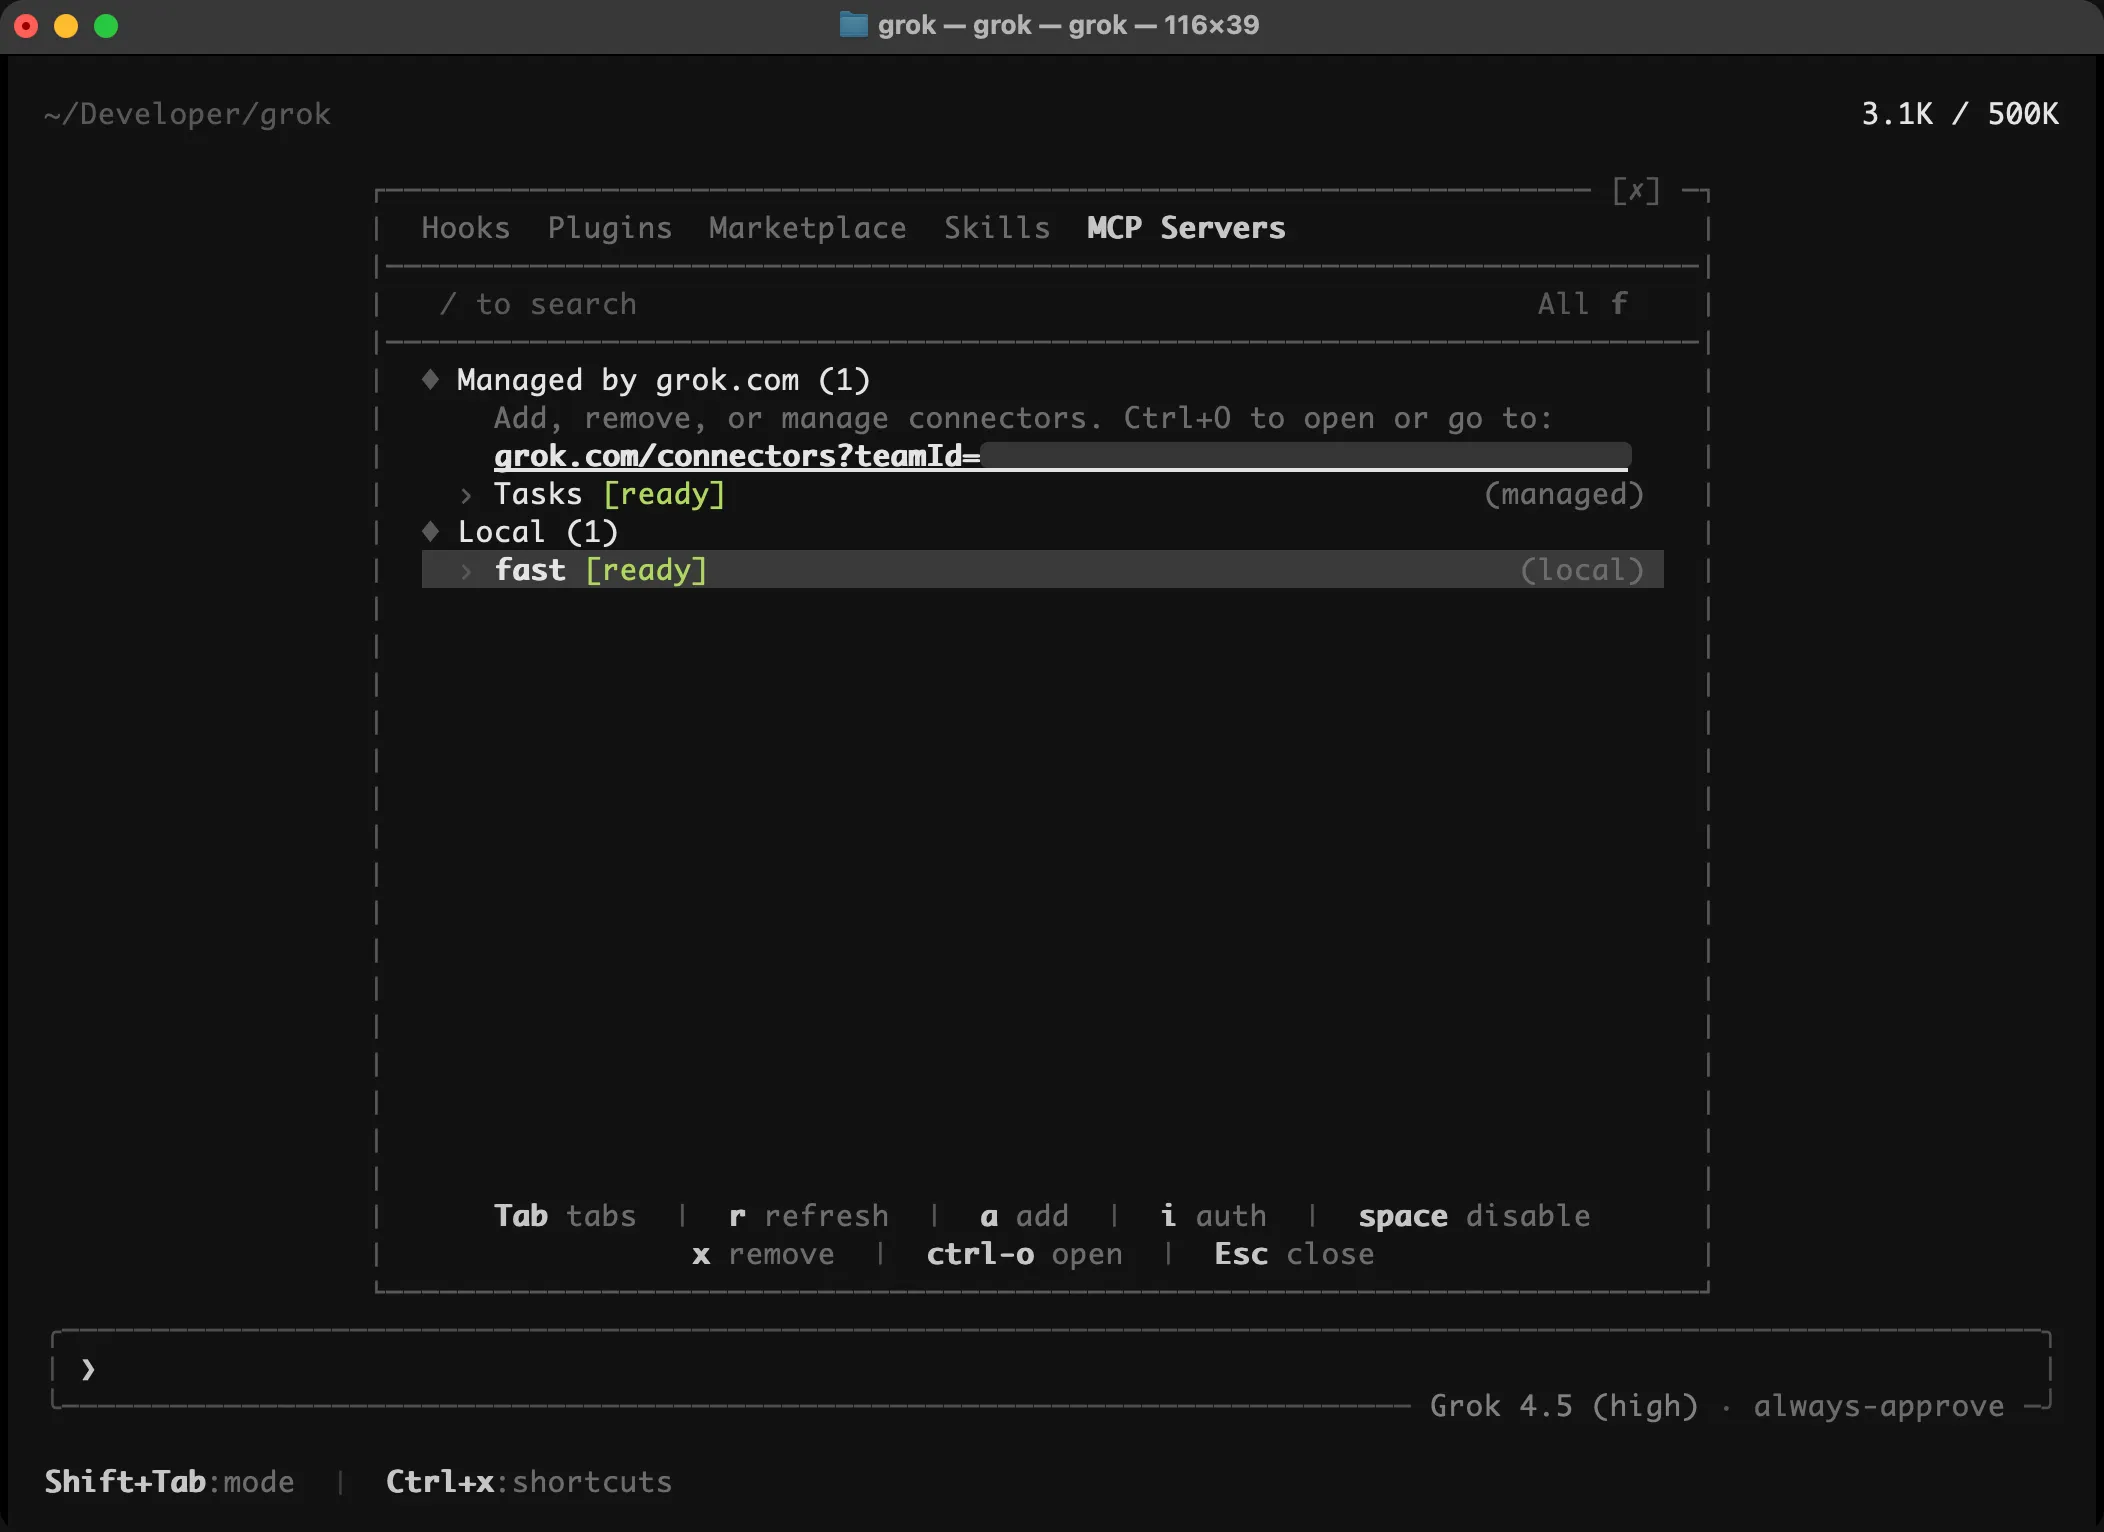The image size is (2104, 1532).
Task: Click the green zoom window button
Action: 106,26
